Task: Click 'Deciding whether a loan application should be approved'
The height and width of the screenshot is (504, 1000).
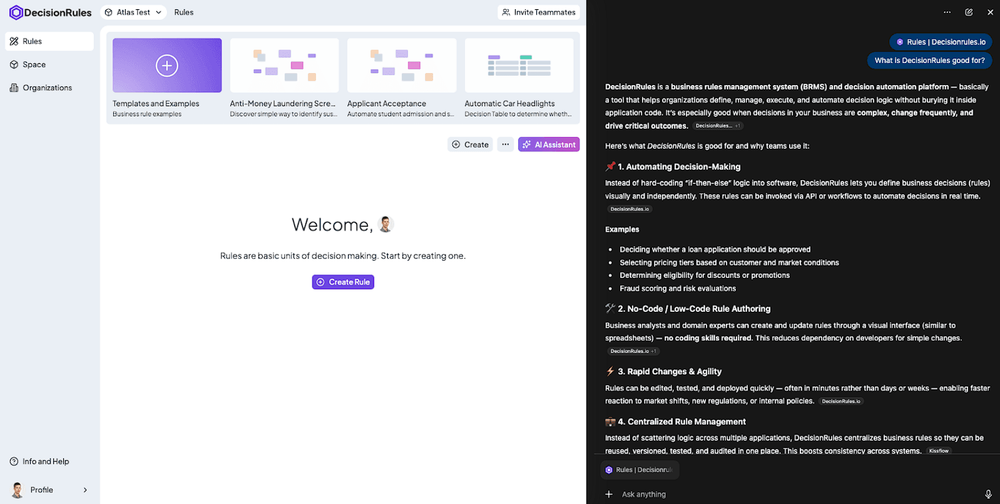Action: (x=715, y=249)
